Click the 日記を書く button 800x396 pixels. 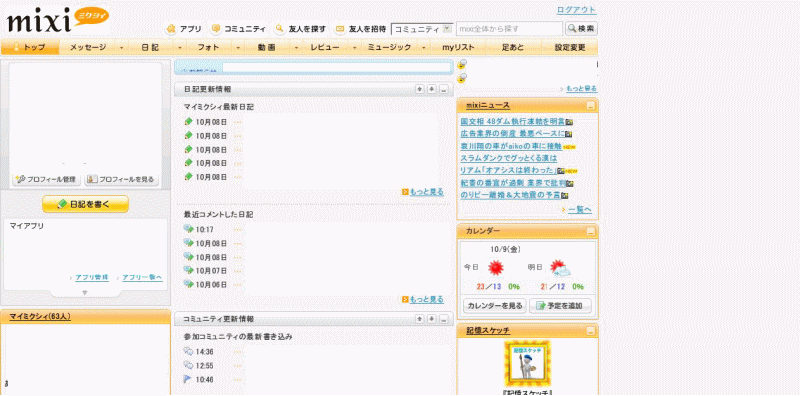tap(85, 204)
